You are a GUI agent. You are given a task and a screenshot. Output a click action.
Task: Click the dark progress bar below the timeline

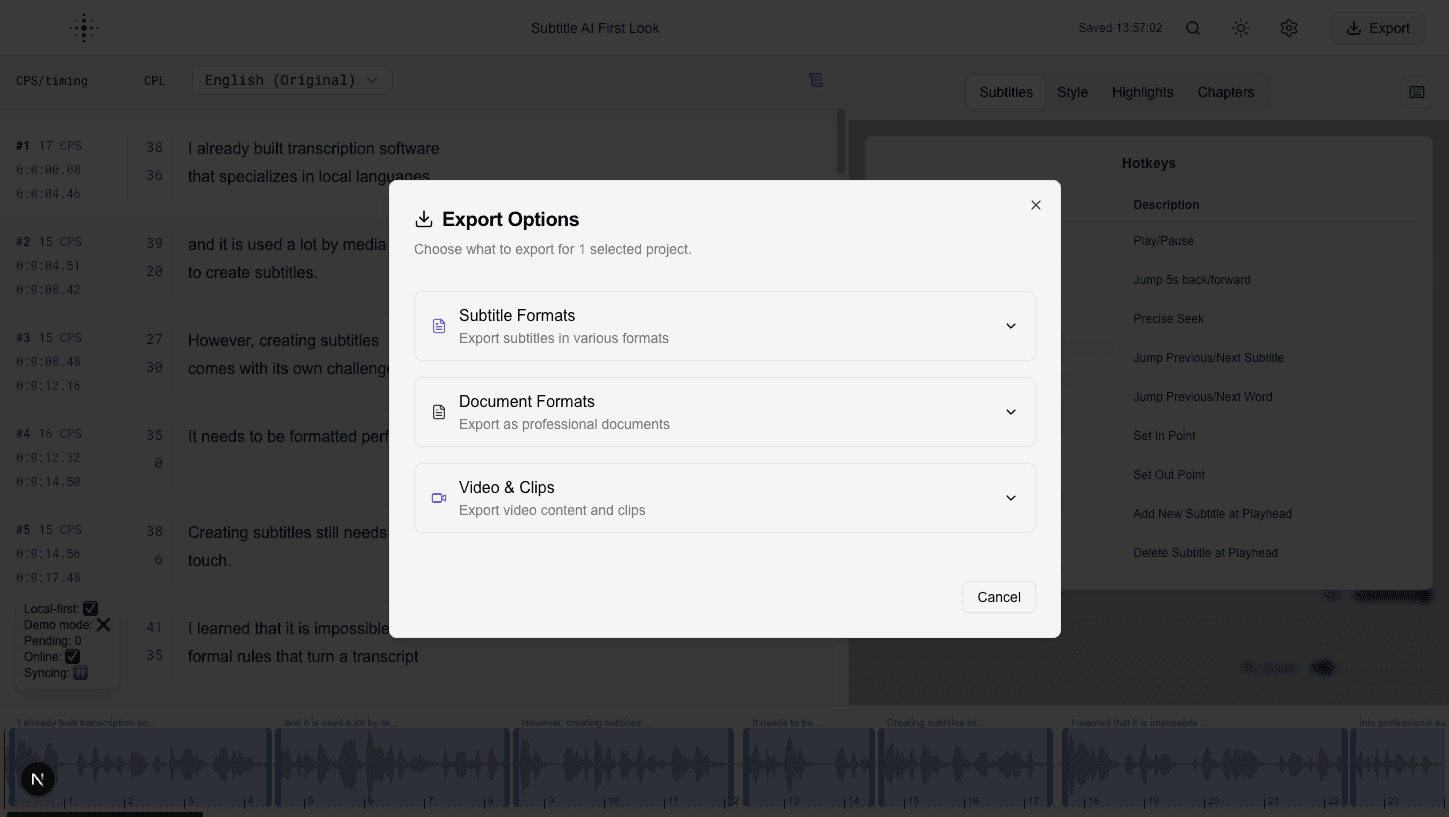tap(105, 813)
